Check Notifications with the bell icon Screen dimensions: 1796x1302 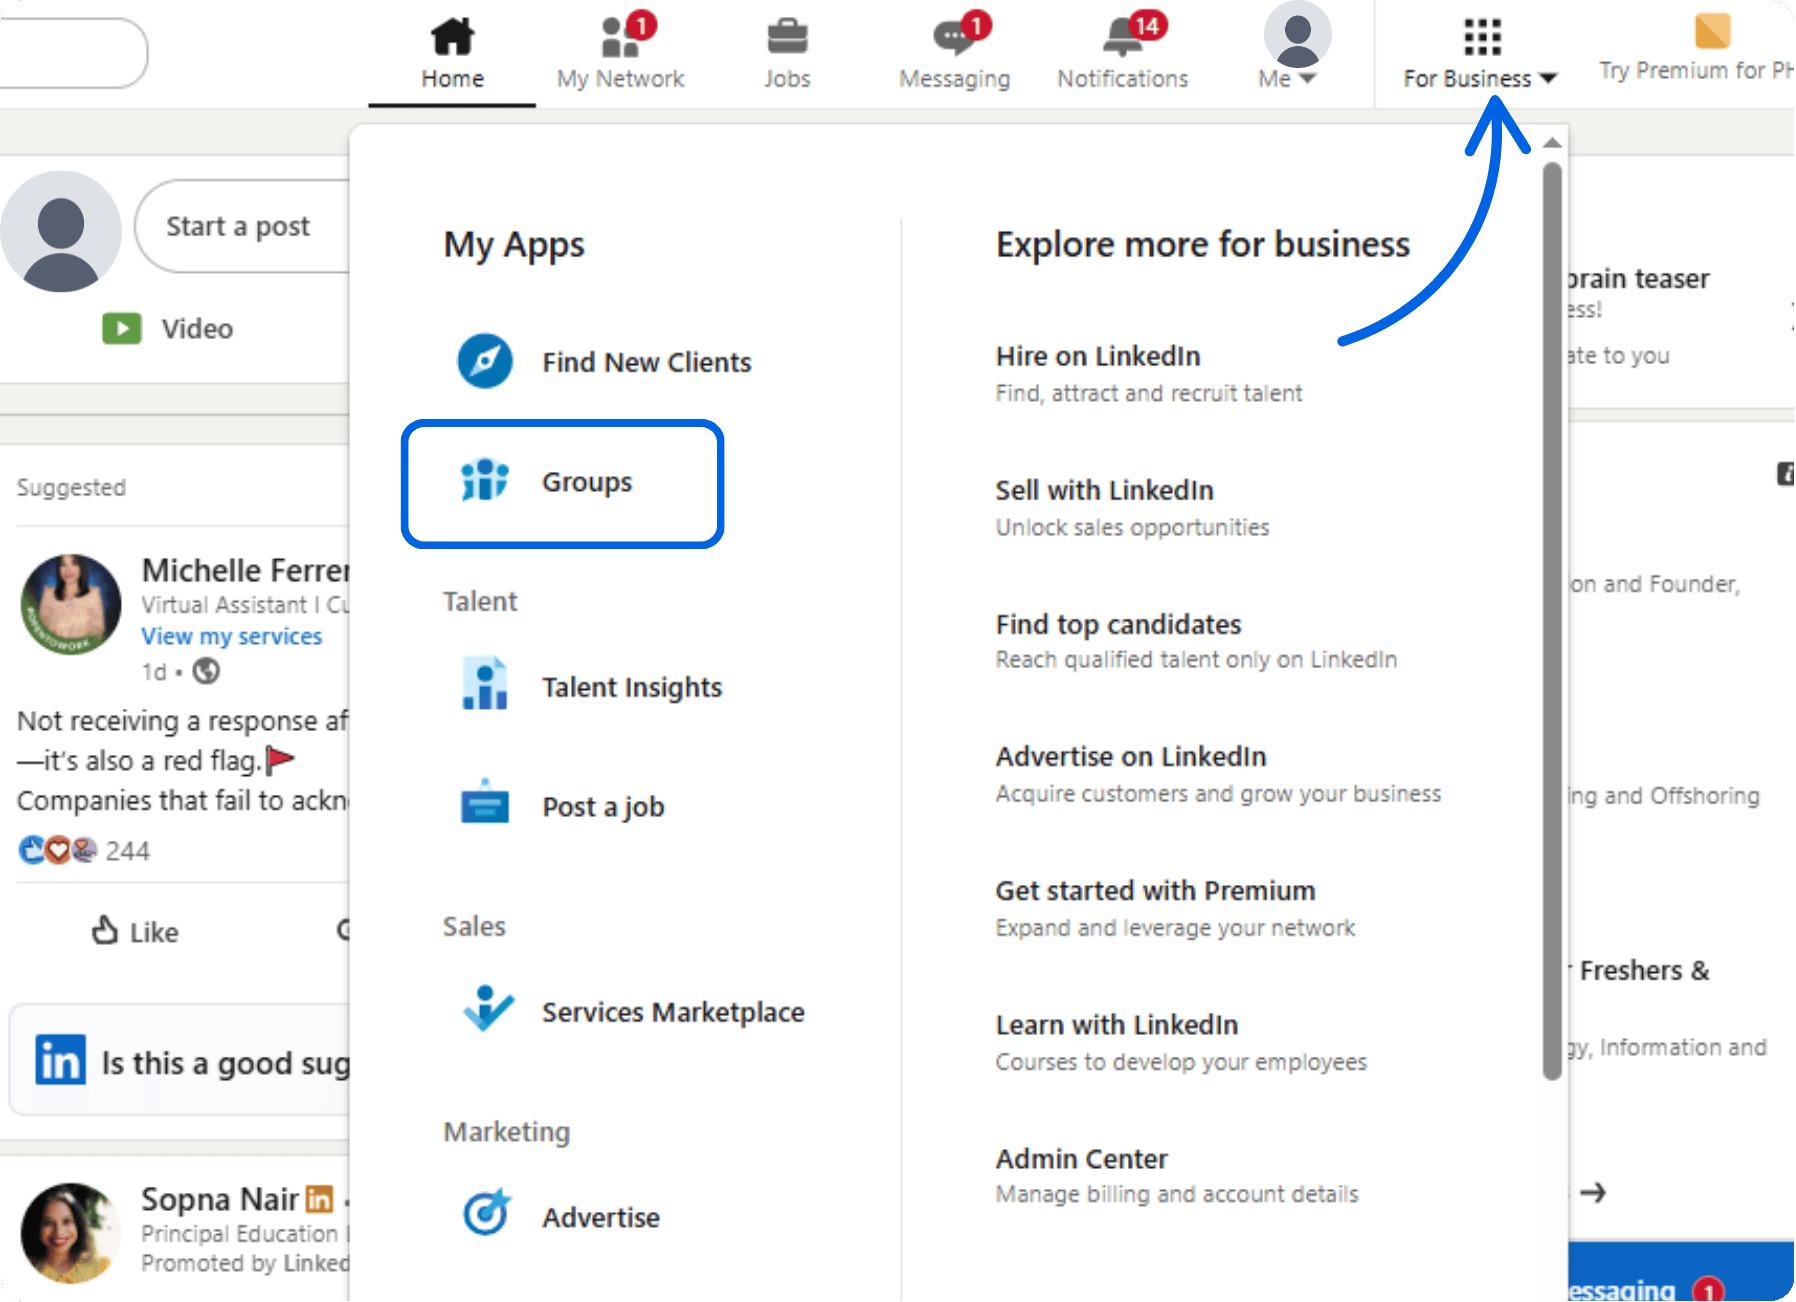1120,33
